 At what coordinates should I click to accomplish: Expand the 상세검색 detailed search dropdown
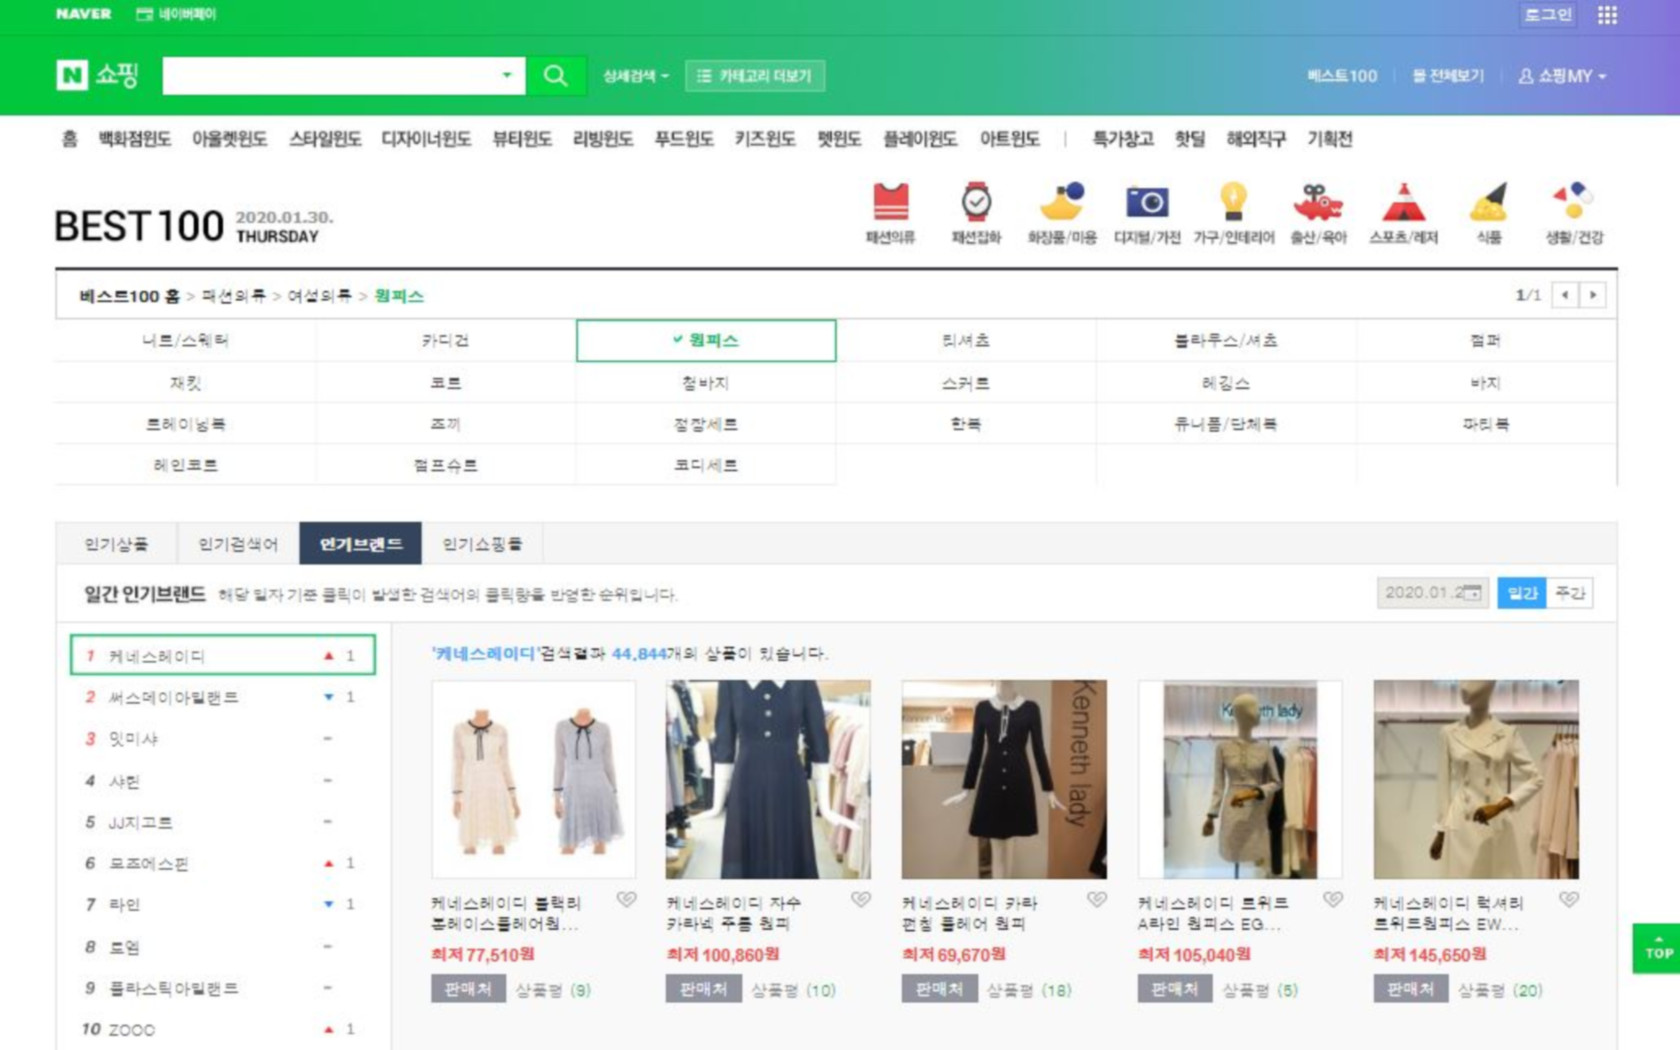(636, 76)
